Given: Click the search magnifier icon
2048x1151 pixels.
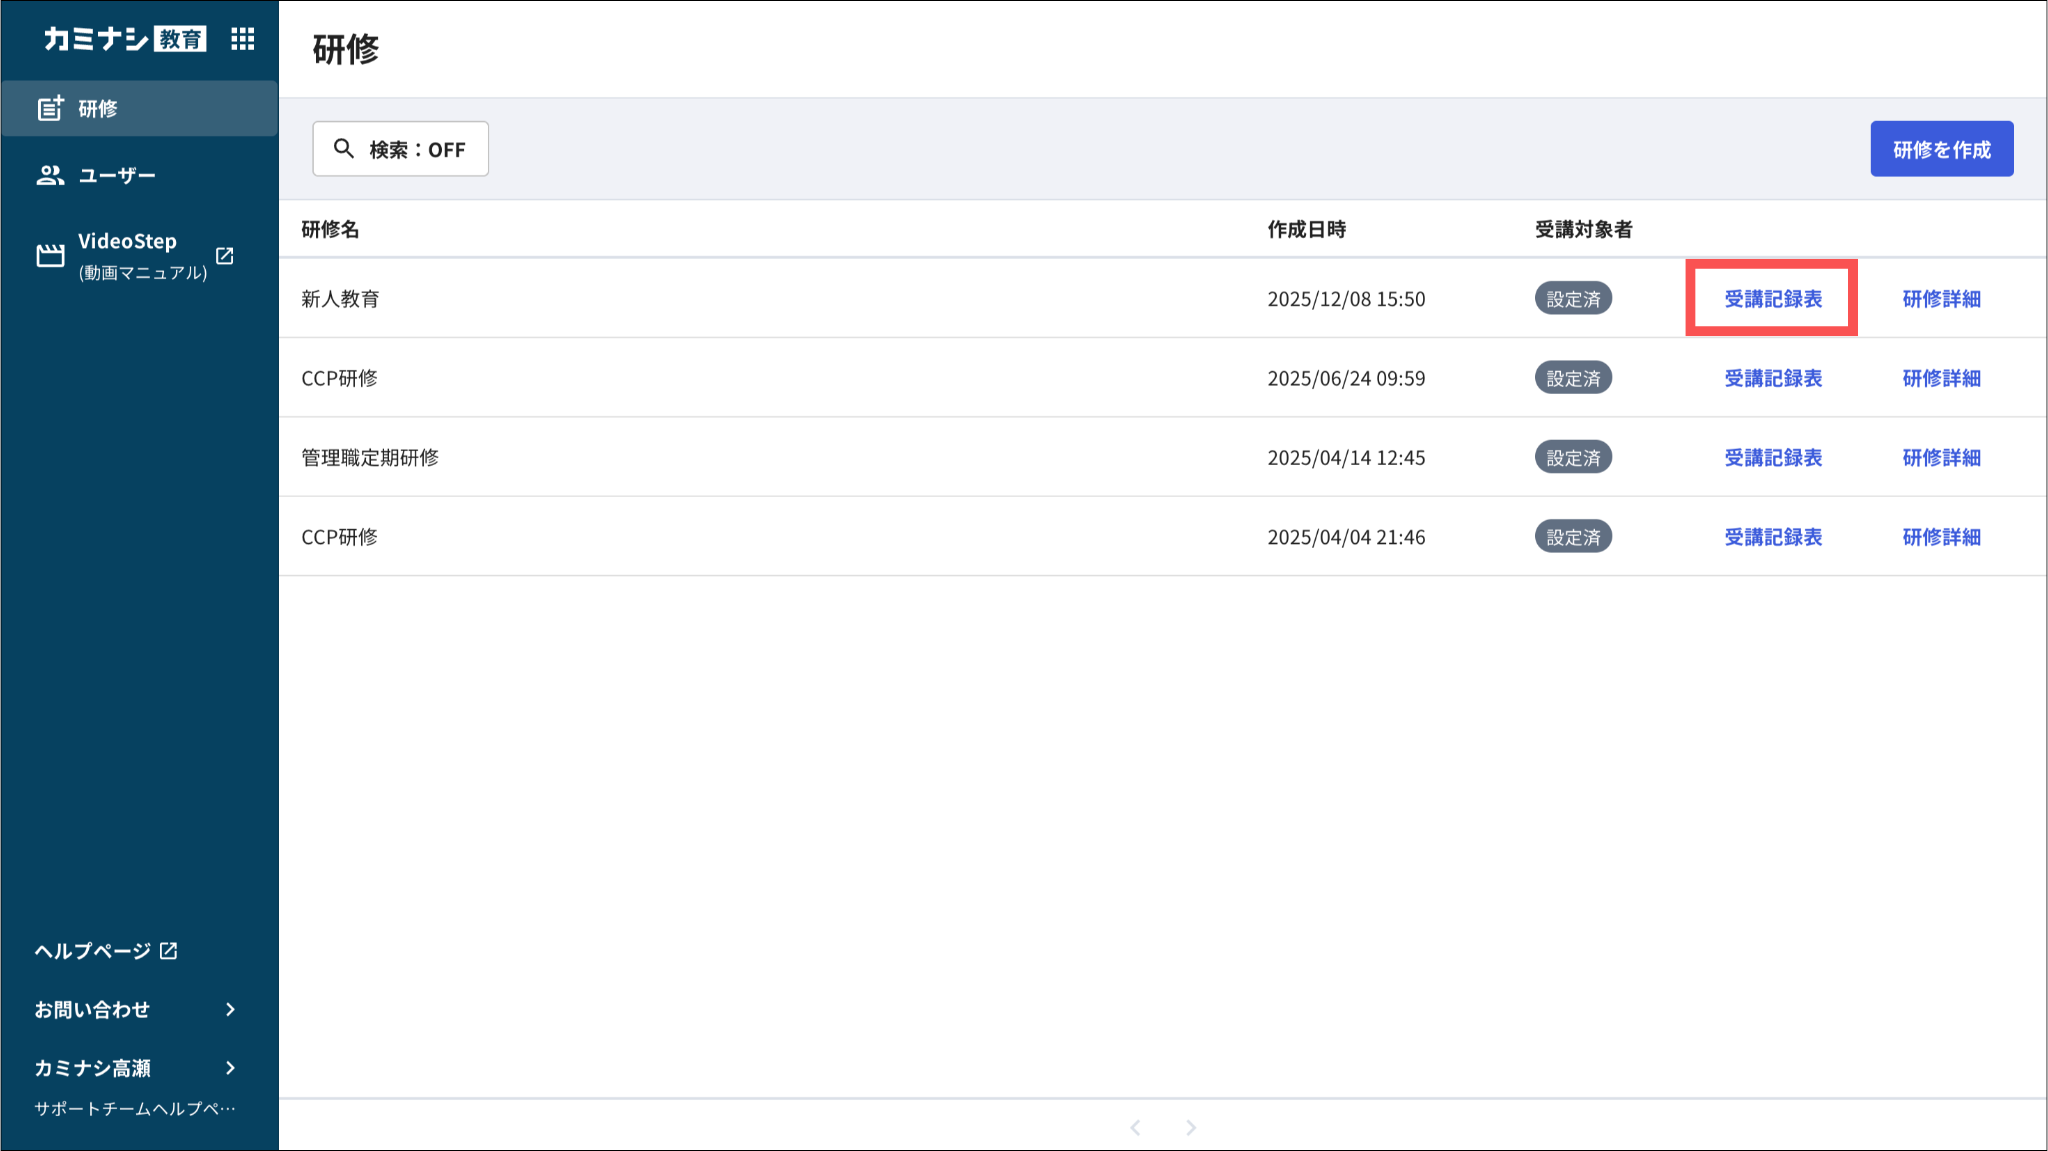Looking at the screenshot, I should click(344, 149).
